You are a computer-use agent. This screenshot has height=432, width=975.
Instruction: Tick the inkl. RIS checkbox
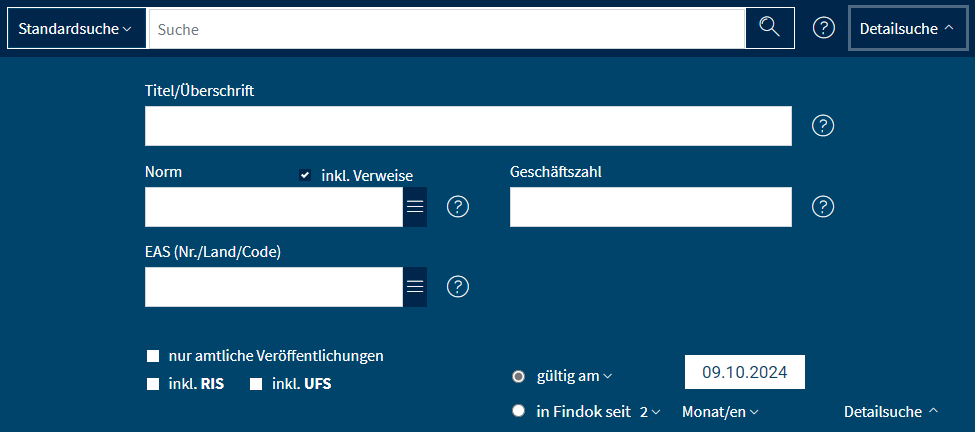[153, 383]
